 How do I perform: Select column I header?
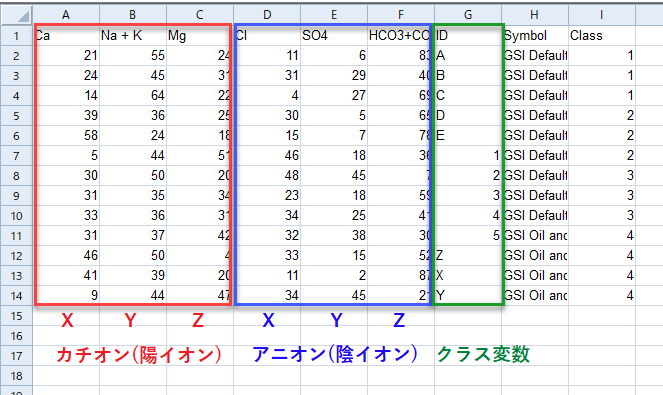pyautogui.click(x=602, y=15)
